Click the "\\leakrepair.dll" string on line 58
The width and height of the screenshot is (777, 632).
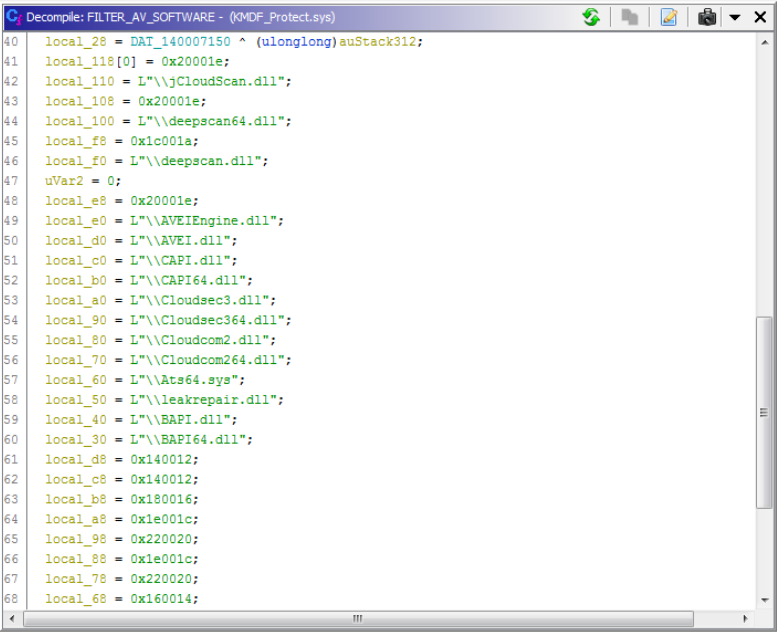tap(211, 400)
